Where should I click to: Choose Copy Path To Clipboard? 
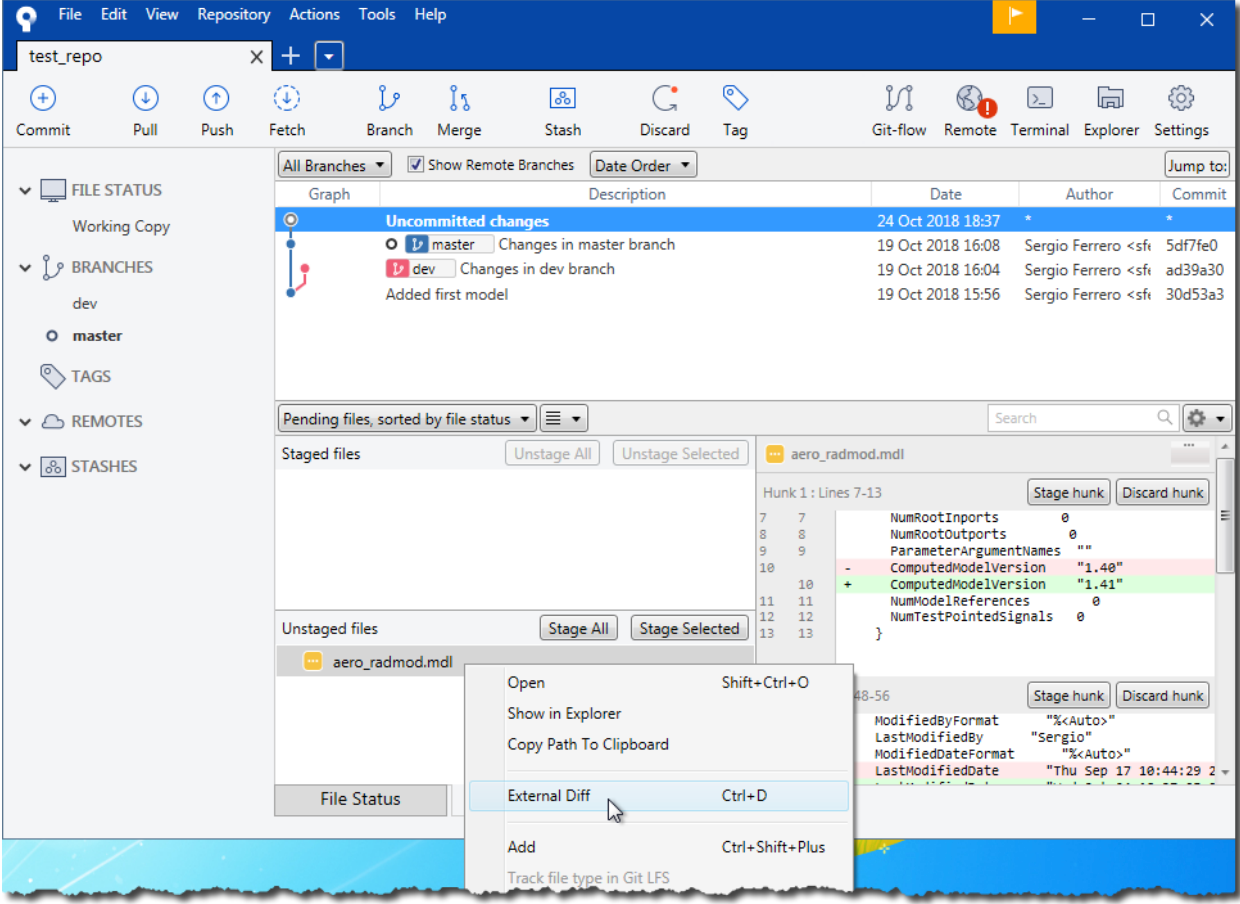658,744
